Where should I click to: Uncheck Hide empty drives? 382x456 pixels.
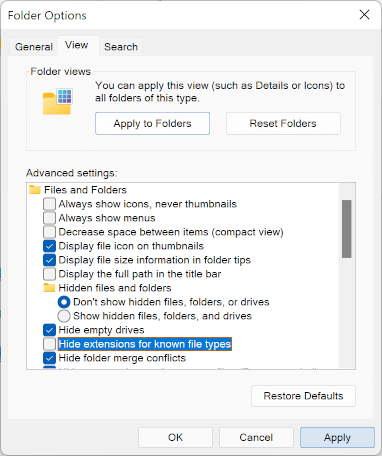coord(49,330)
